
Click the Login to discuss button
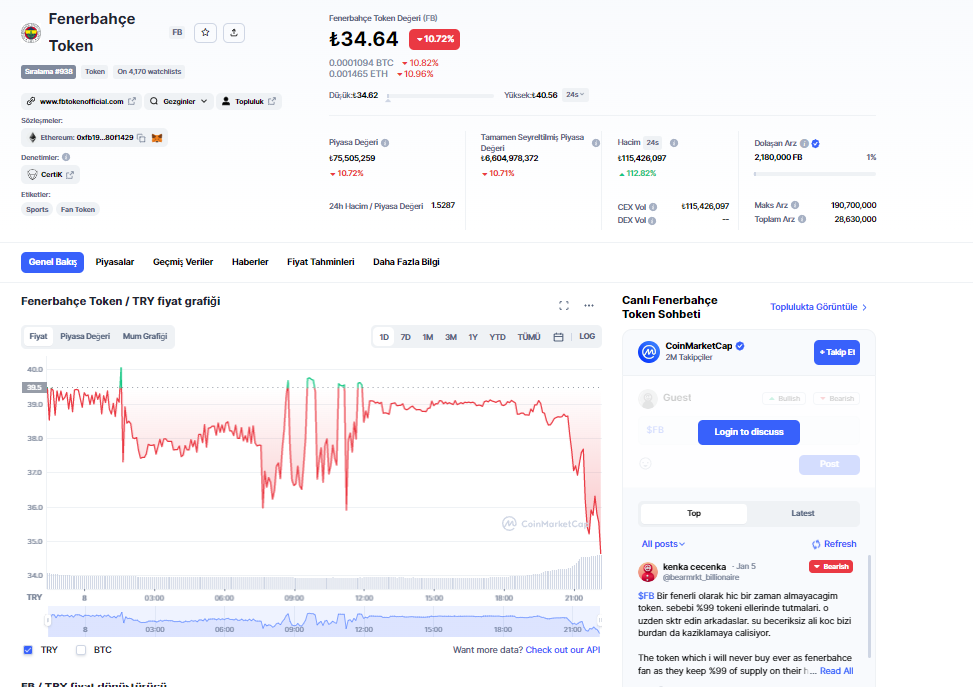(749, 432)
